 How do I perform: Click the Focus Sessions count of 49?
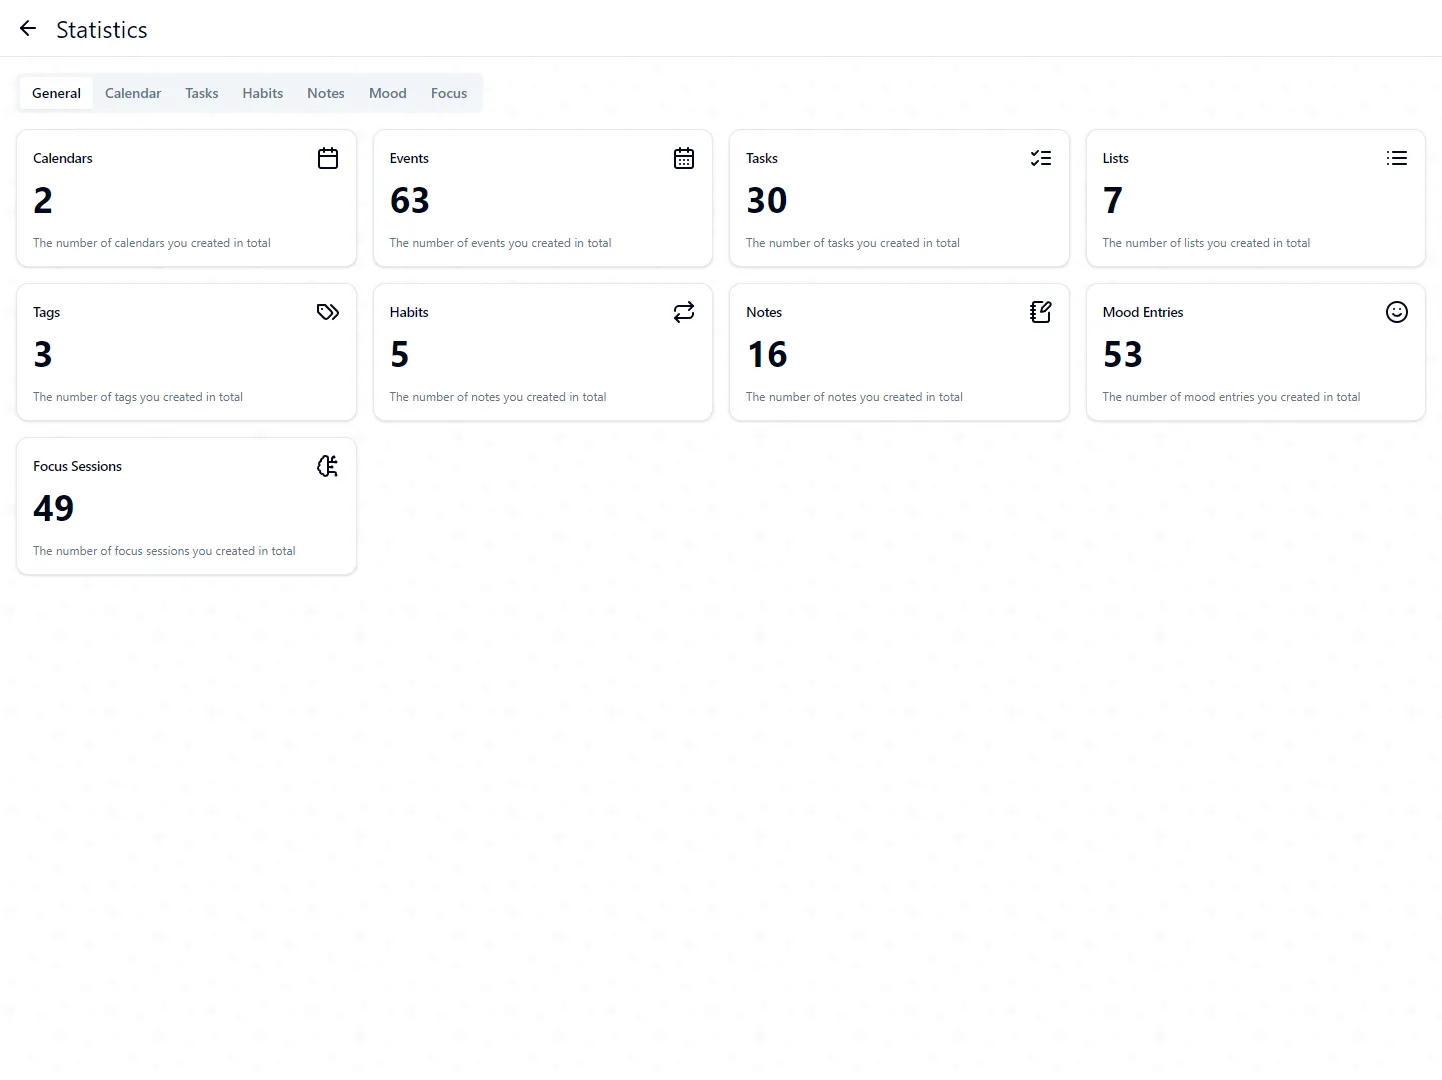click(x=54, y=509)
